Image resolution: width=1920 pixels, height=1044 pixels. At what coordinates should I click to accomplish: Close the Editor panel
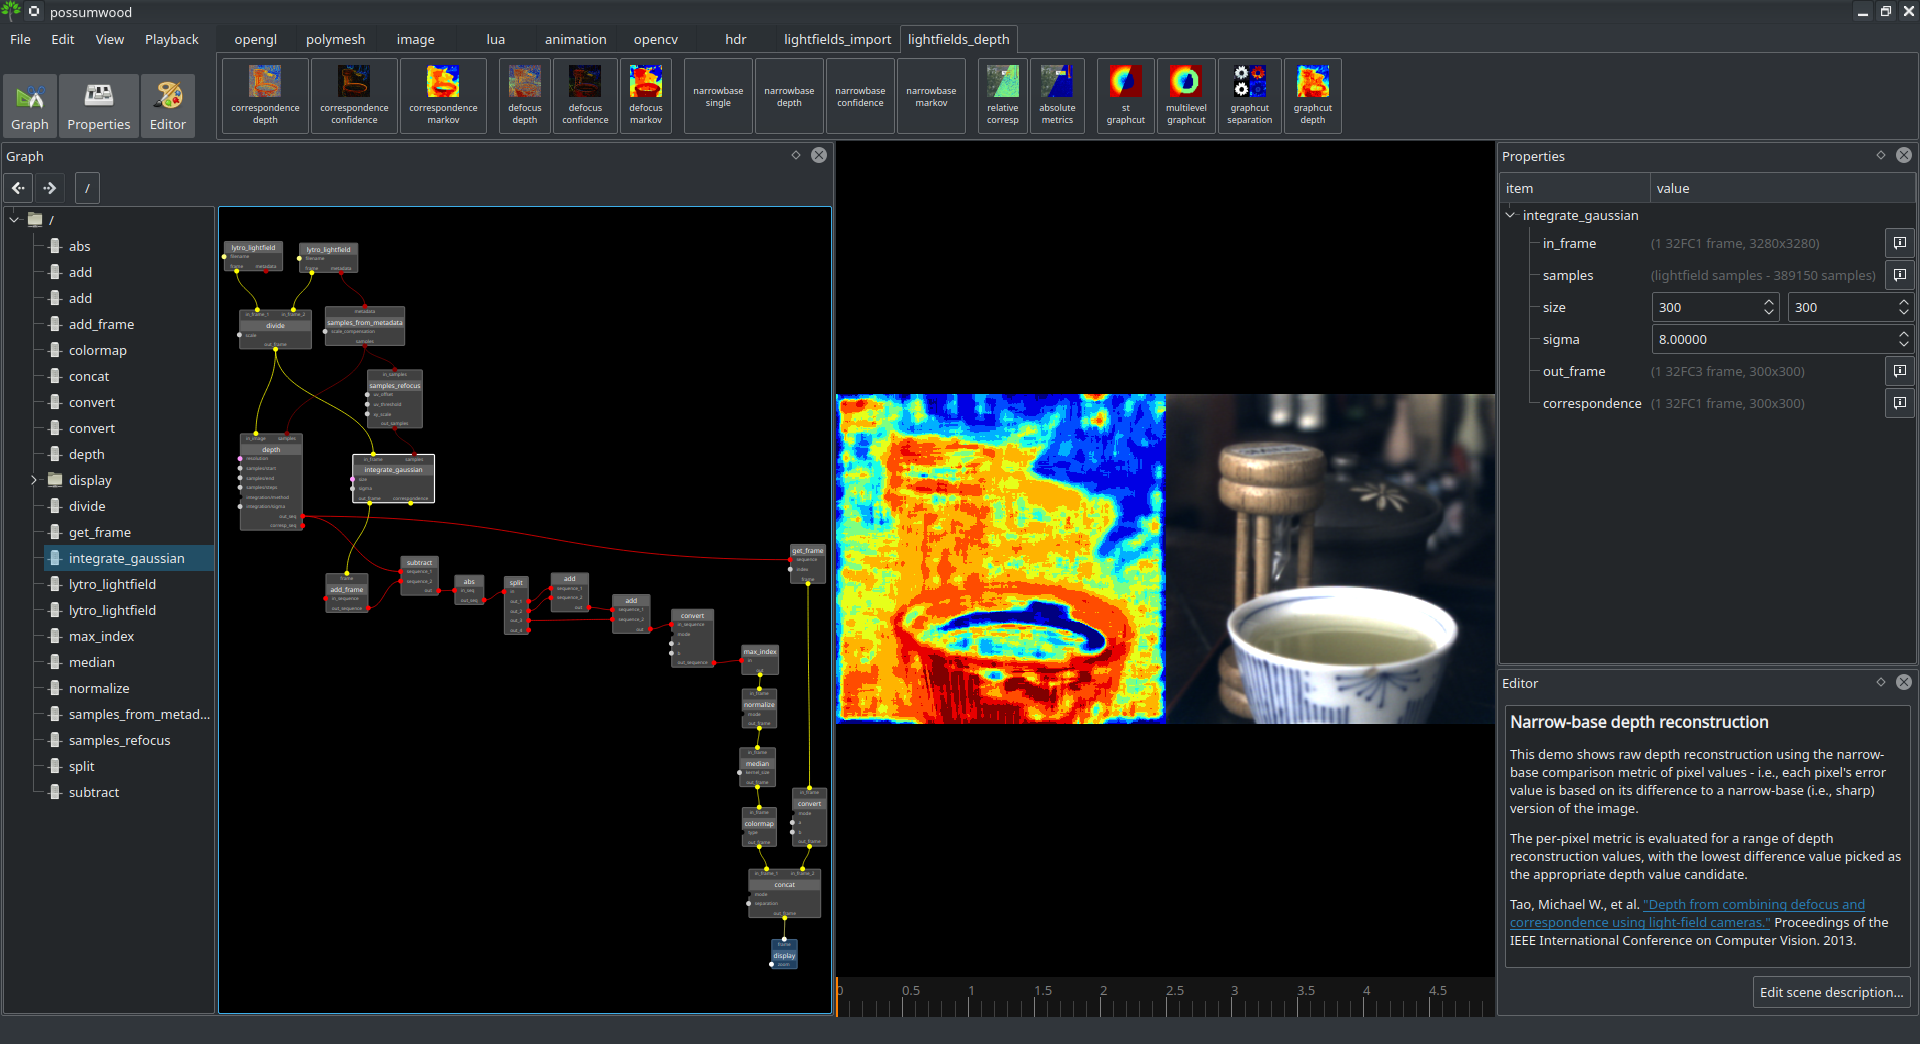point(1904,682)
